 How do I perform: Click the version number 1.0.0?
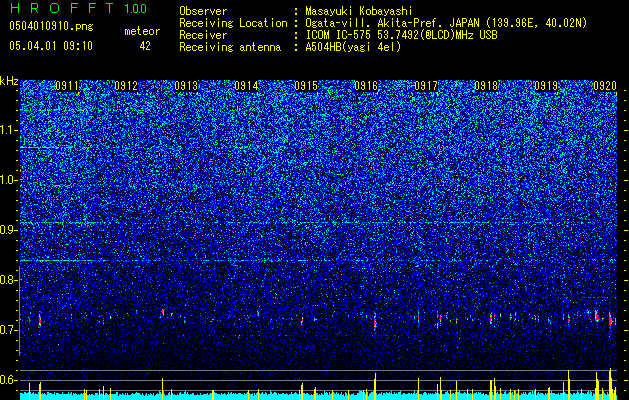pyautogui.click(x=136, y=8)
